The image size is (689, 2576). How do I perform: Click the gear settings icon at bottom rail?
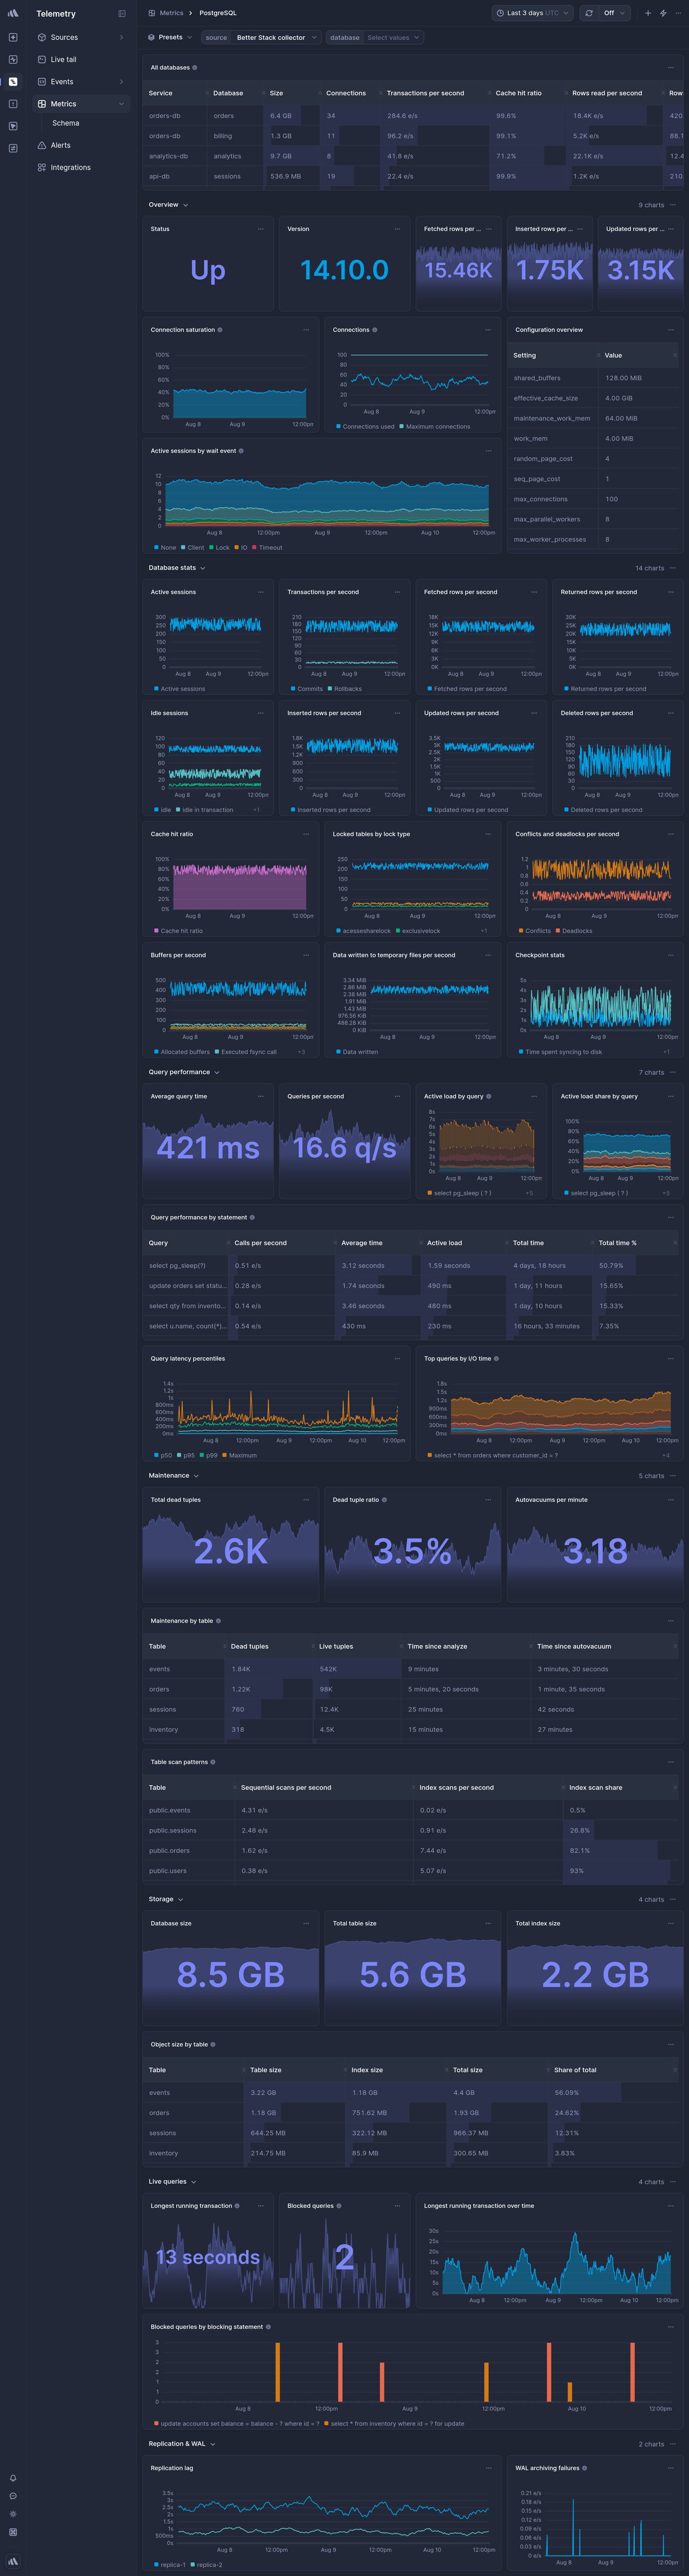tap(13, 2514)
